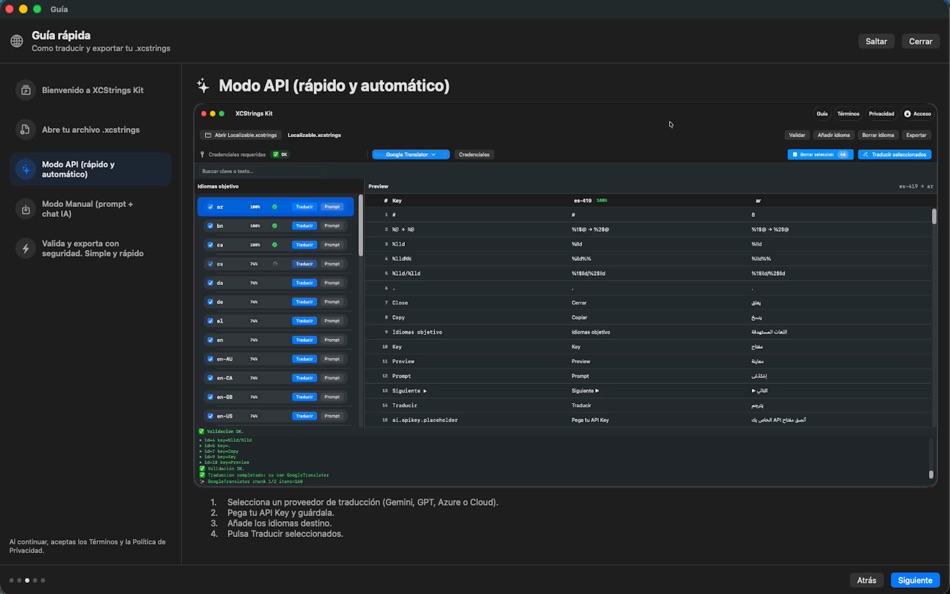
Task: Go back with the Atrás button
Action: pos(866,580)
